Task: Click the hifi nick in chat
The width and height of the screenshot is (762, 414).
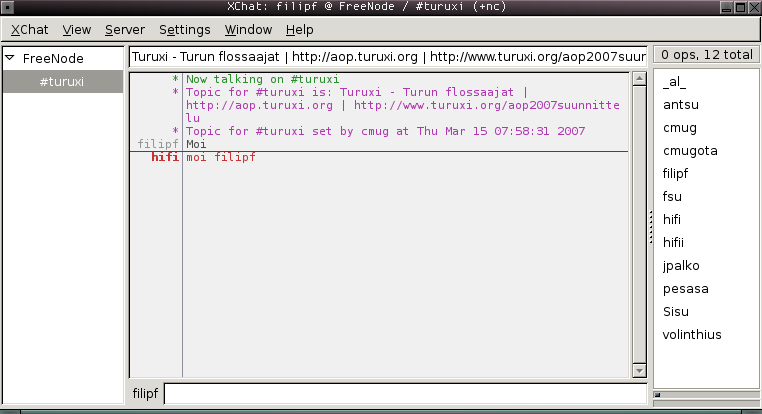Action: pos(165,157)
